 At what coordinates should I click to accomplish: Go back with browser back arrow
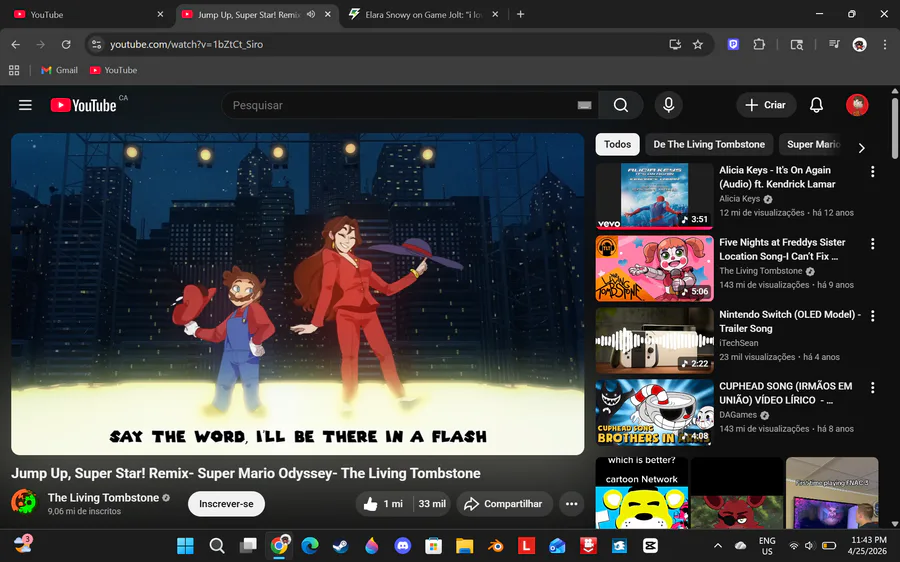[15, 44]
